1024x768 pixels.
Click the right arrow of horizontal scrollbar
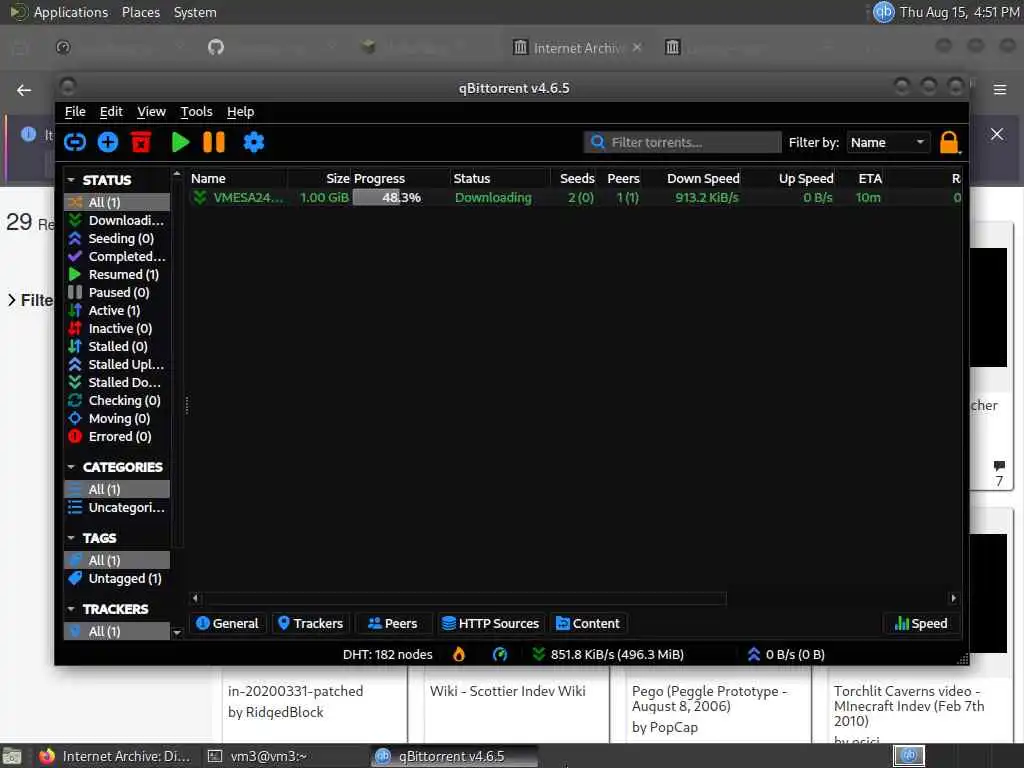click(953, 598)
